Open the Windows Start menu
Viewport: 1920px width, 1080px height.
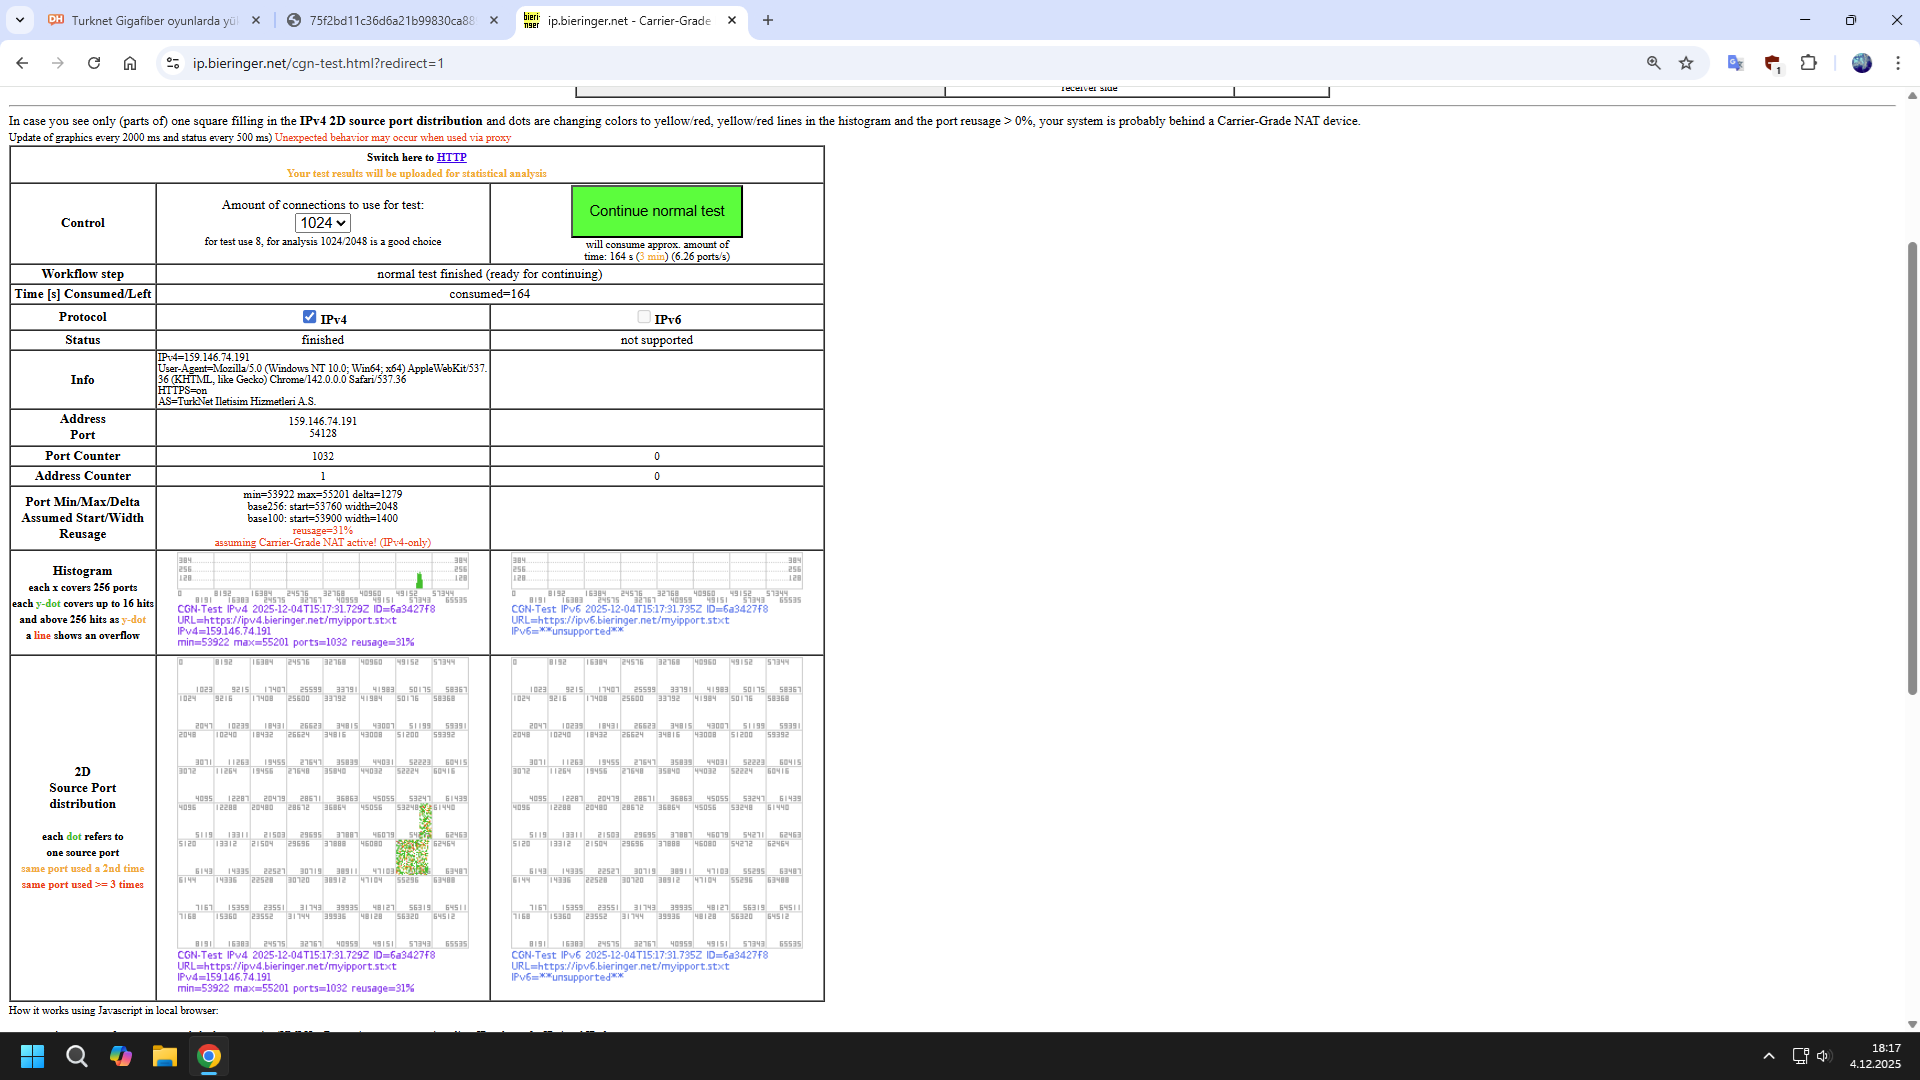click(x=32, y=1056)
